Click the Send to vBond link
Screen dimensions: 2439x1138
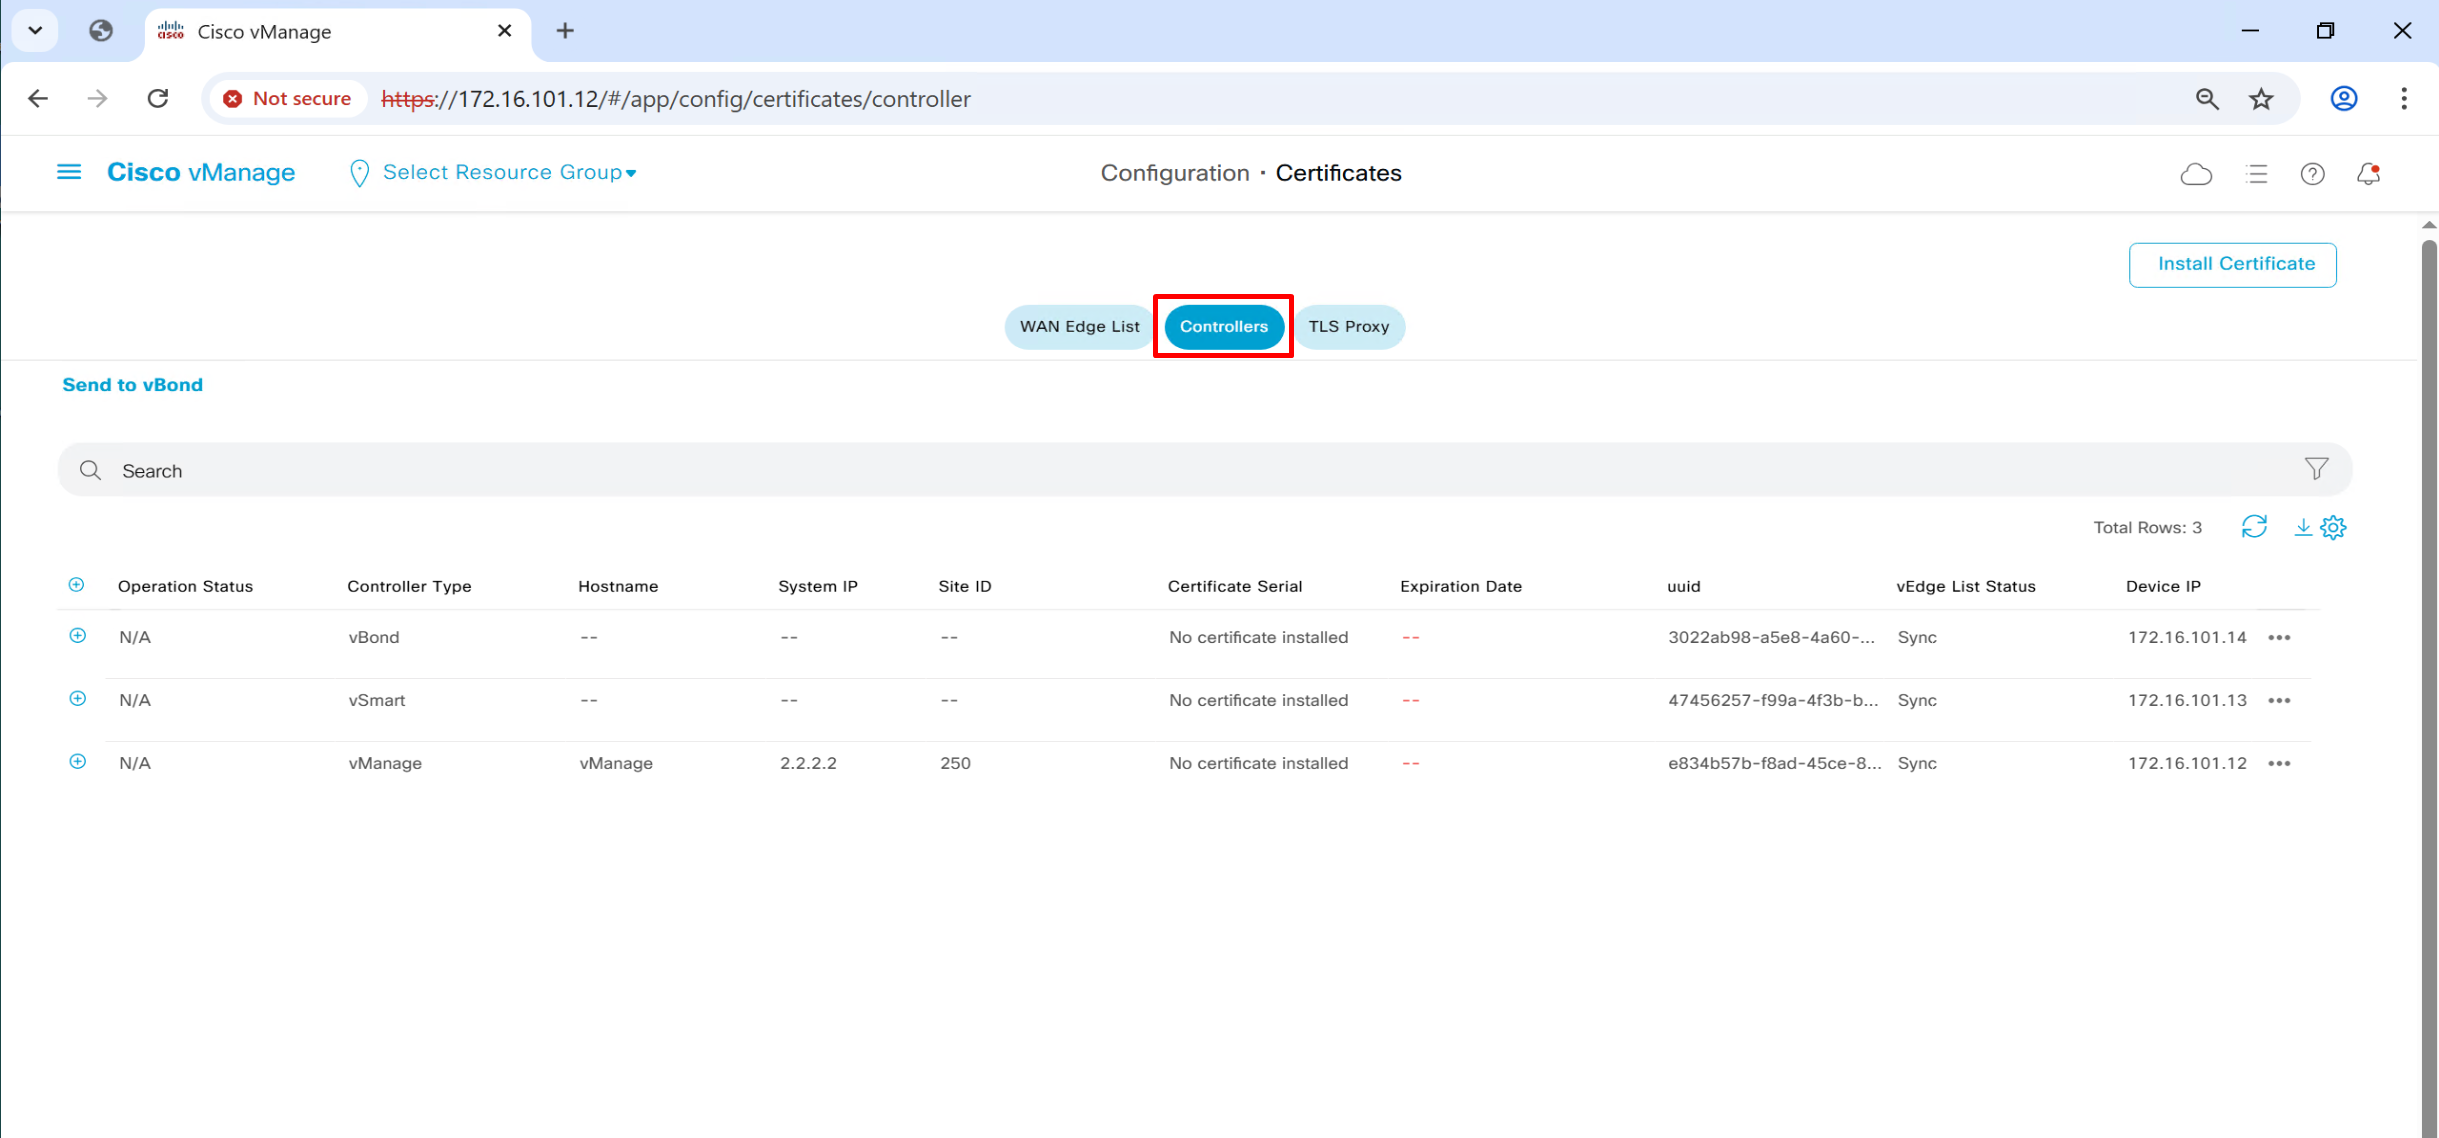(x=132, y=385)
